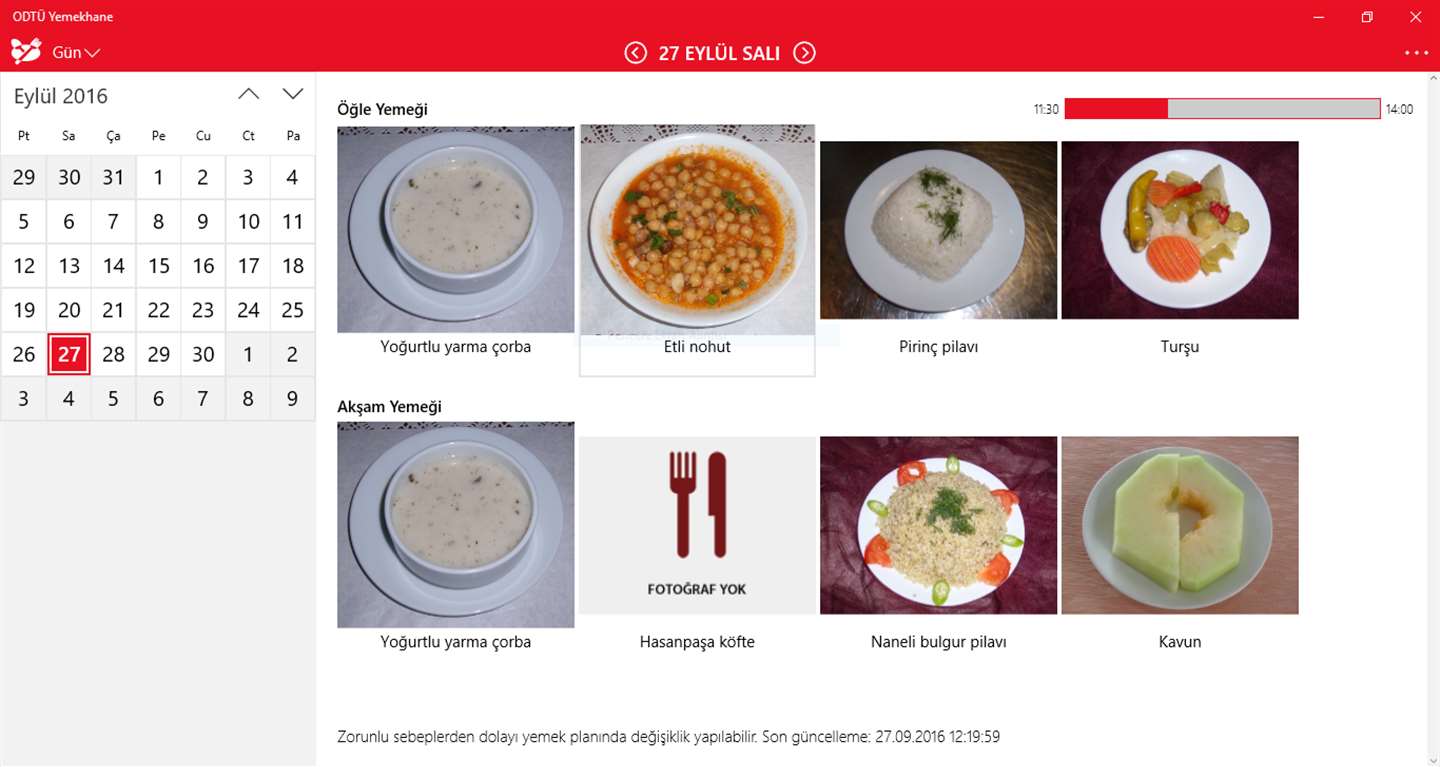
Task: Click the 27 EYLÜL SALI date title
Action: 719,54
